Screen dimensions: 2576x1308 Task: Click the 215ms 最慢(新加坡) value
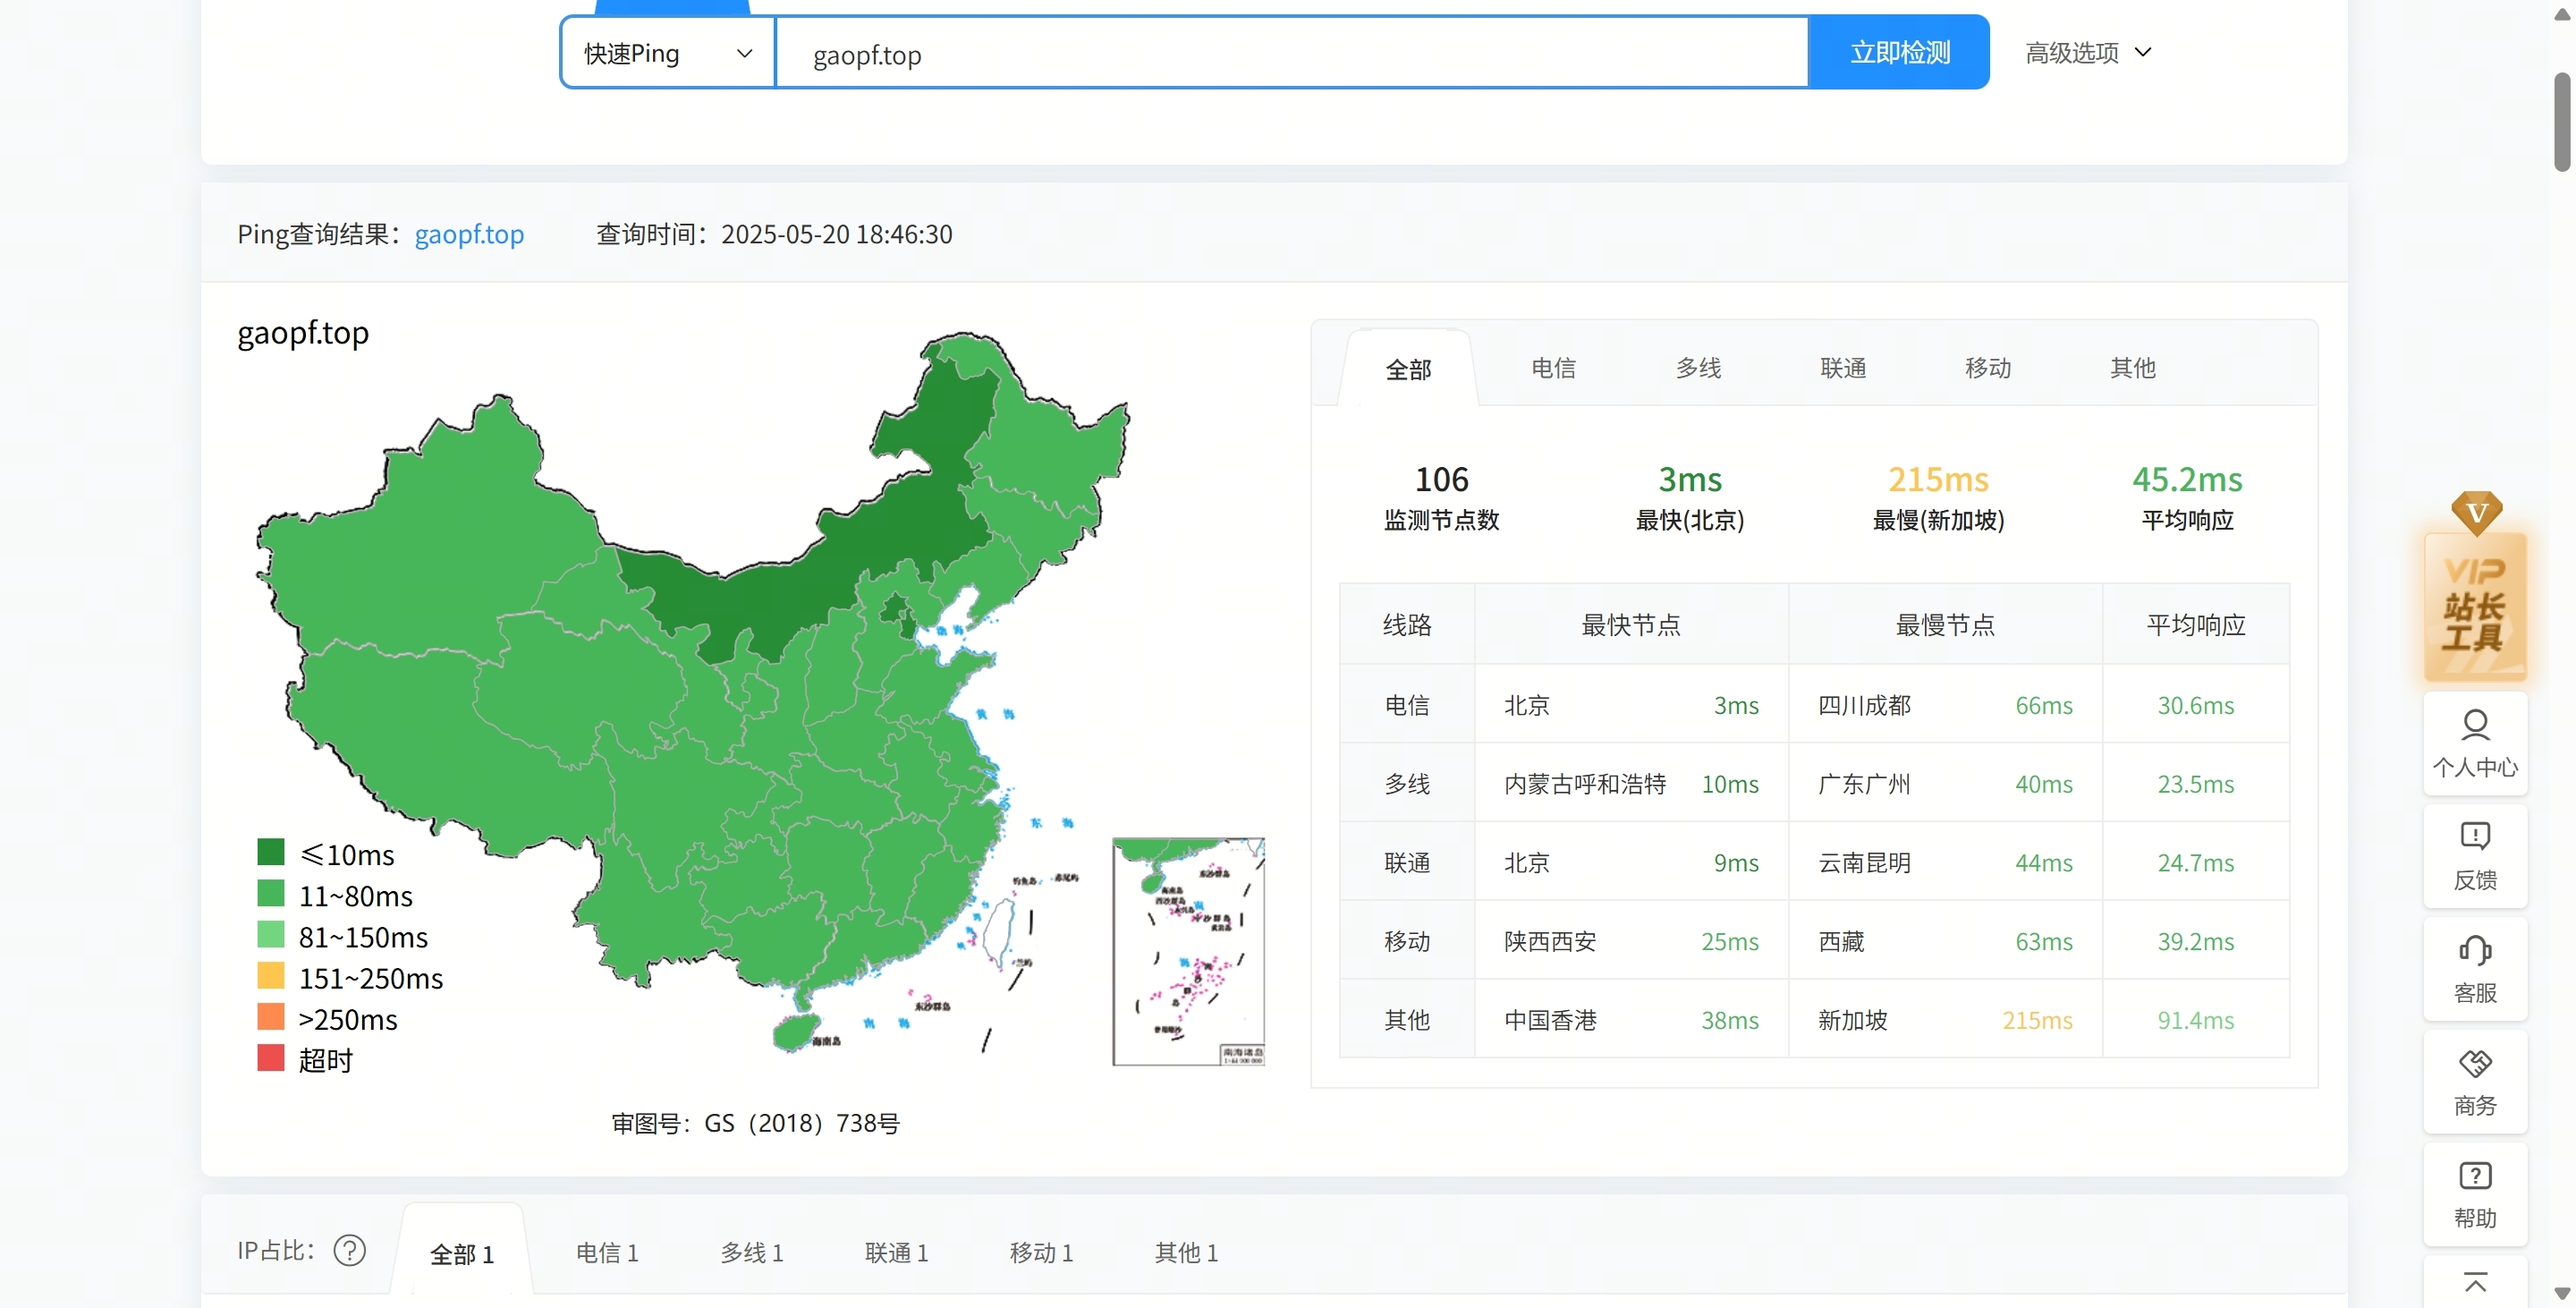click(1938, 480)
